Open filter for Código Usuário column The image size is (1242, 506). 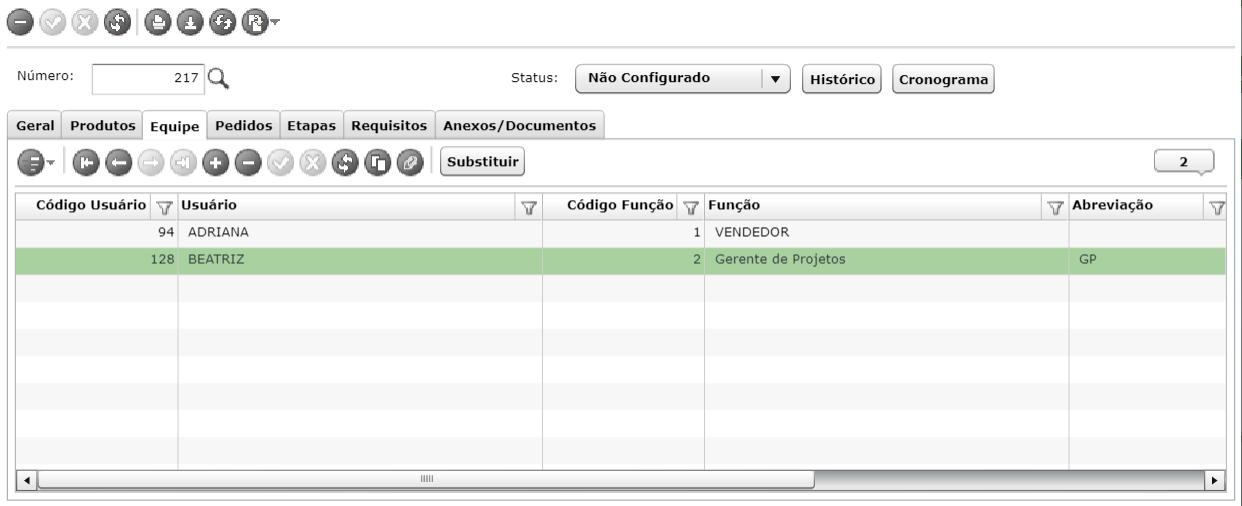[166, 206]
